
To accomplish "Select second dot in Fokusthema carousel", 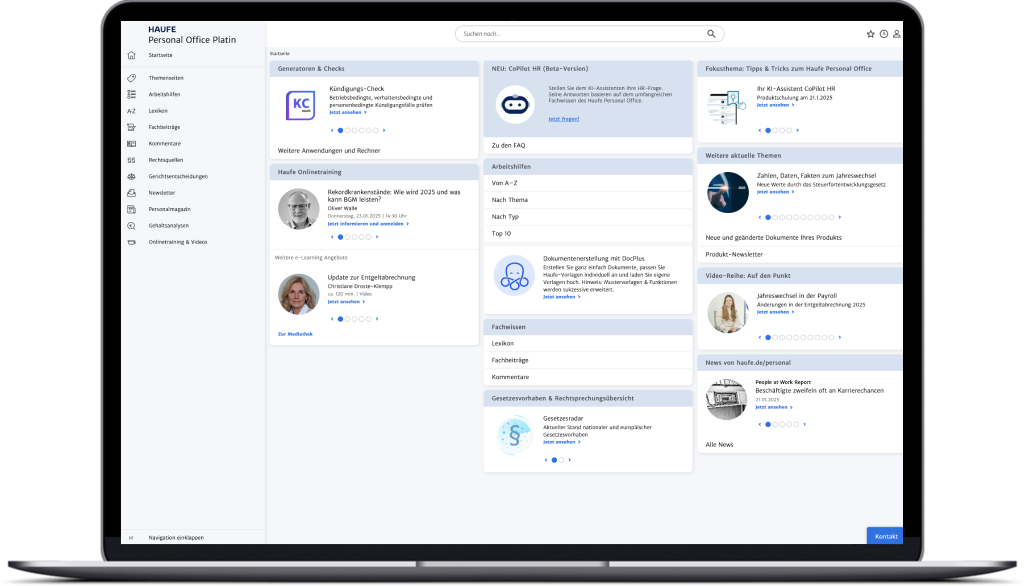I will (x=775, y=130).
